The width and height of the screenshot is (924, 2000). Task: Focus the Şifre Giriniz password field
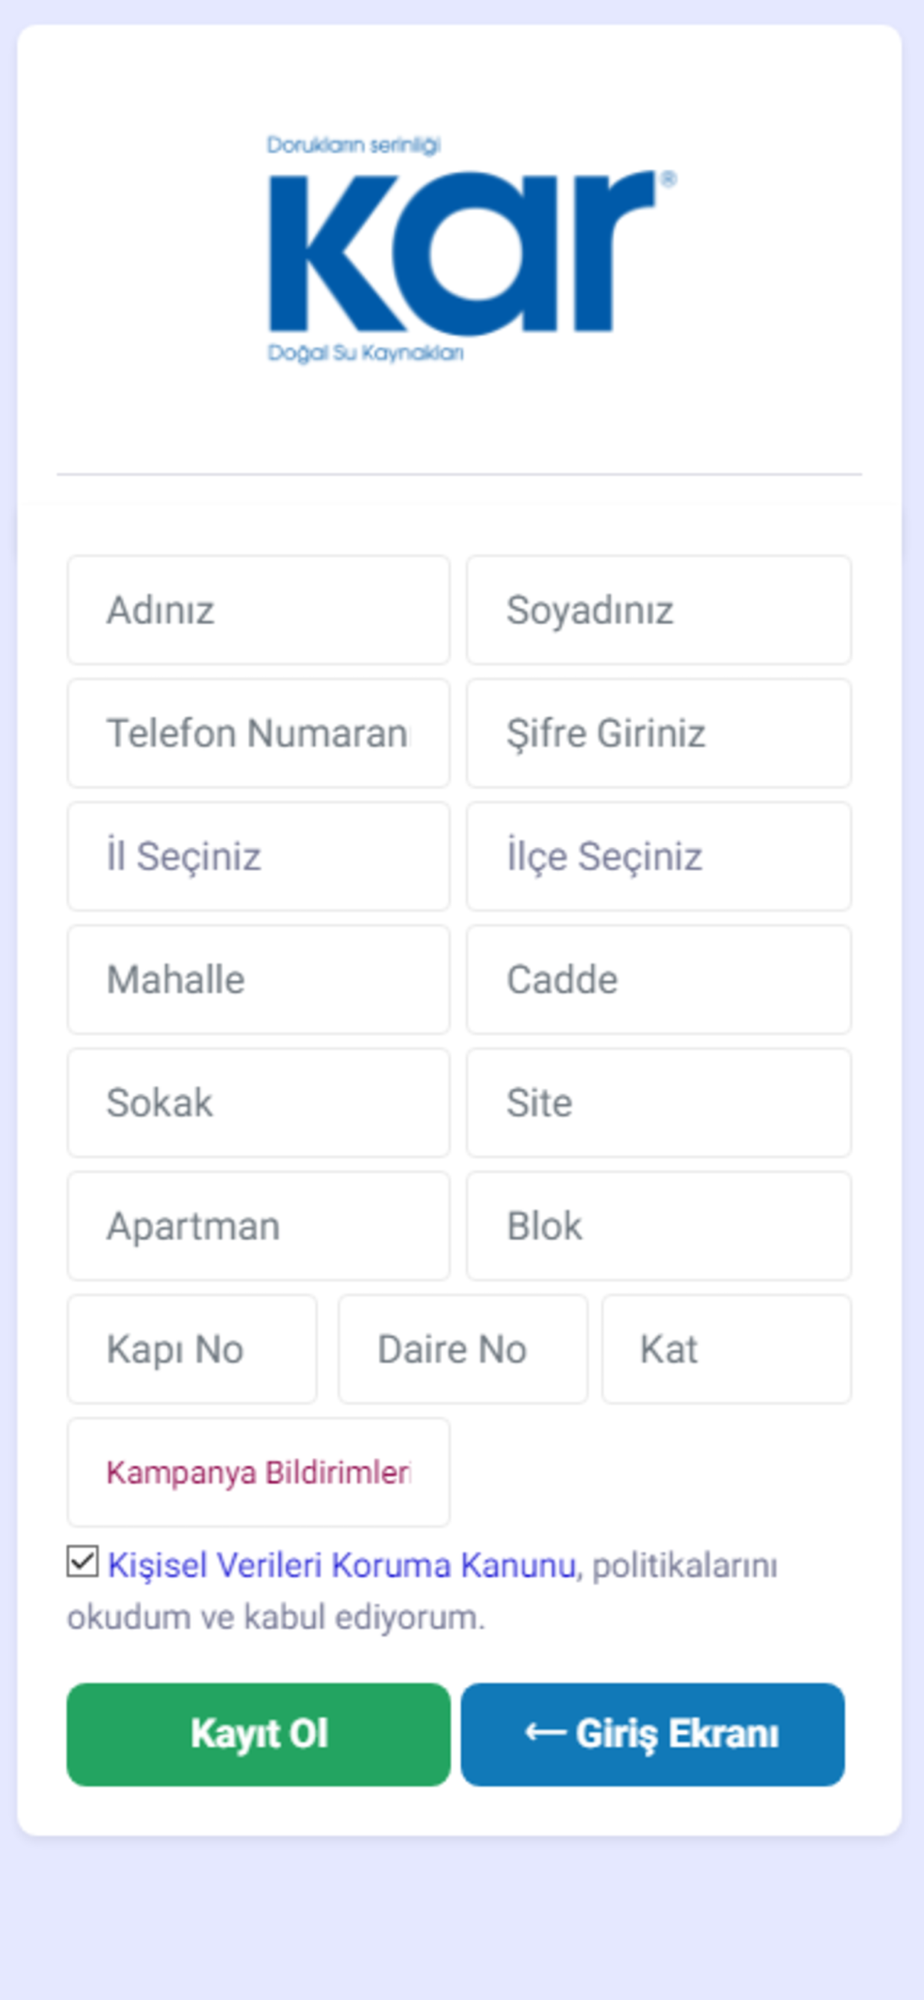pos(658,734)
